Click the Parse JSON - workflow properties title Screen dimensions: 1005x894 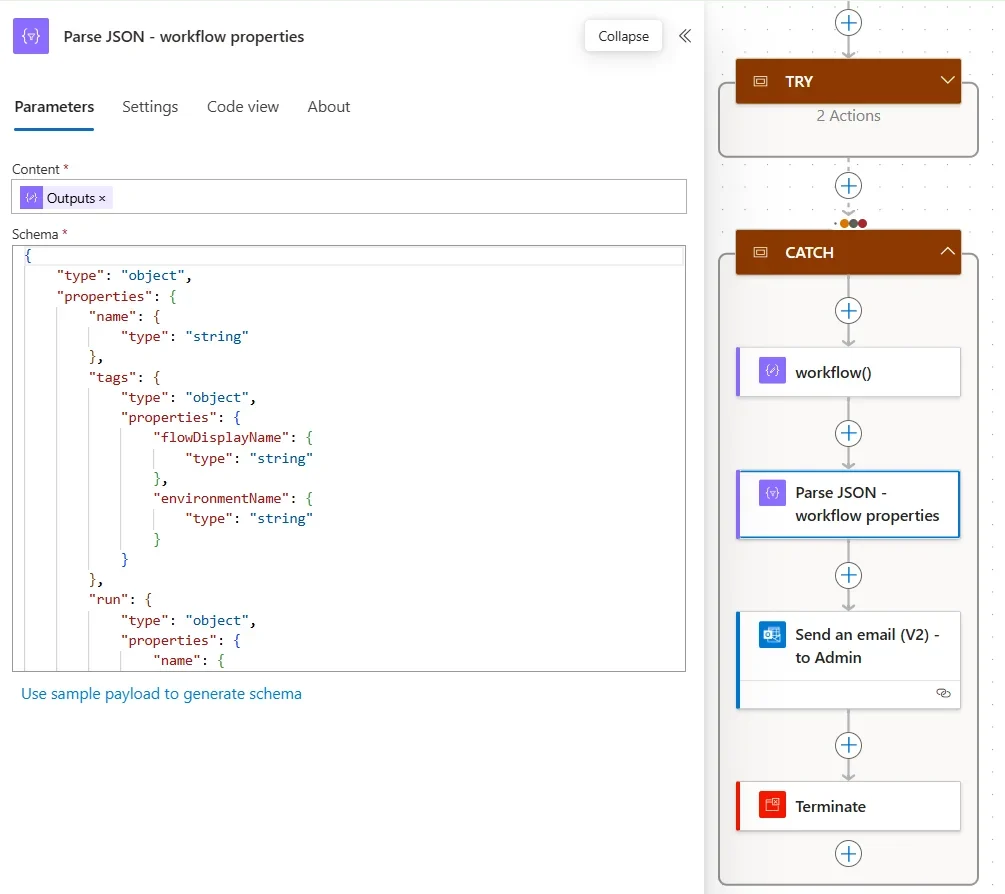click(x=183, y=37)
